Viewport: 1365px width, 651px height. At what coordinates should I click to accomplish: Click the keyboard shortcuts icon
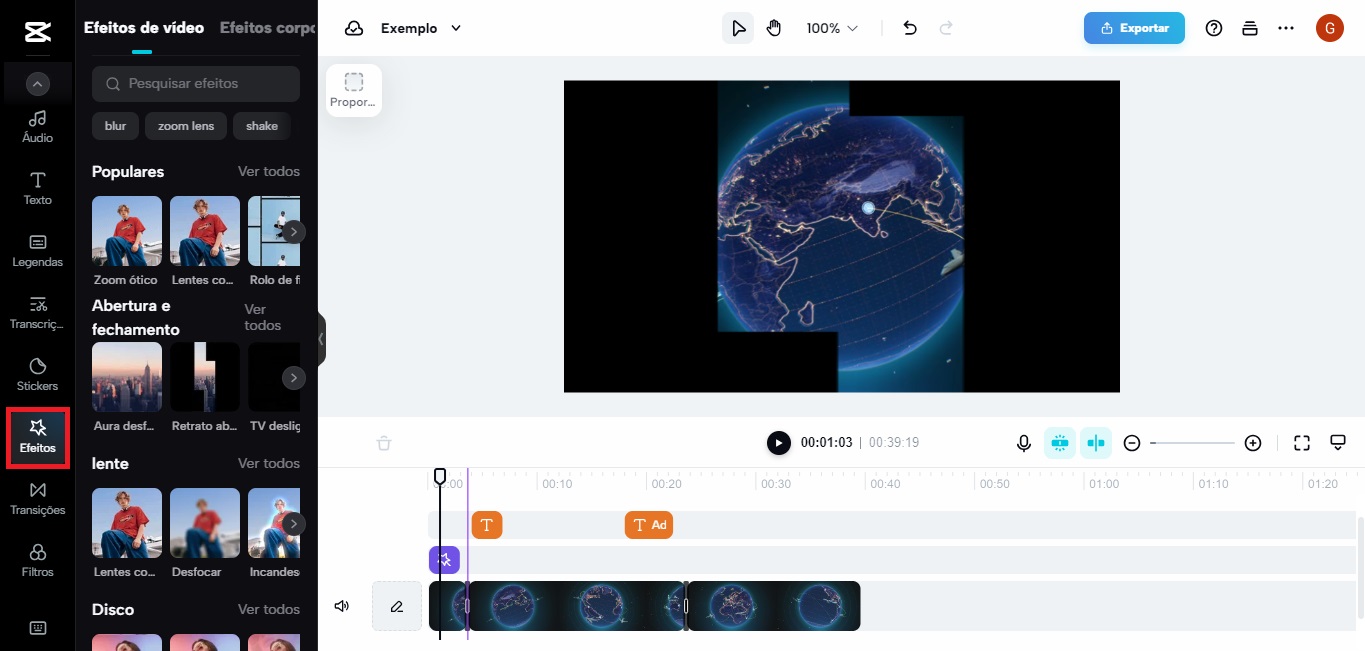[38, 628]
